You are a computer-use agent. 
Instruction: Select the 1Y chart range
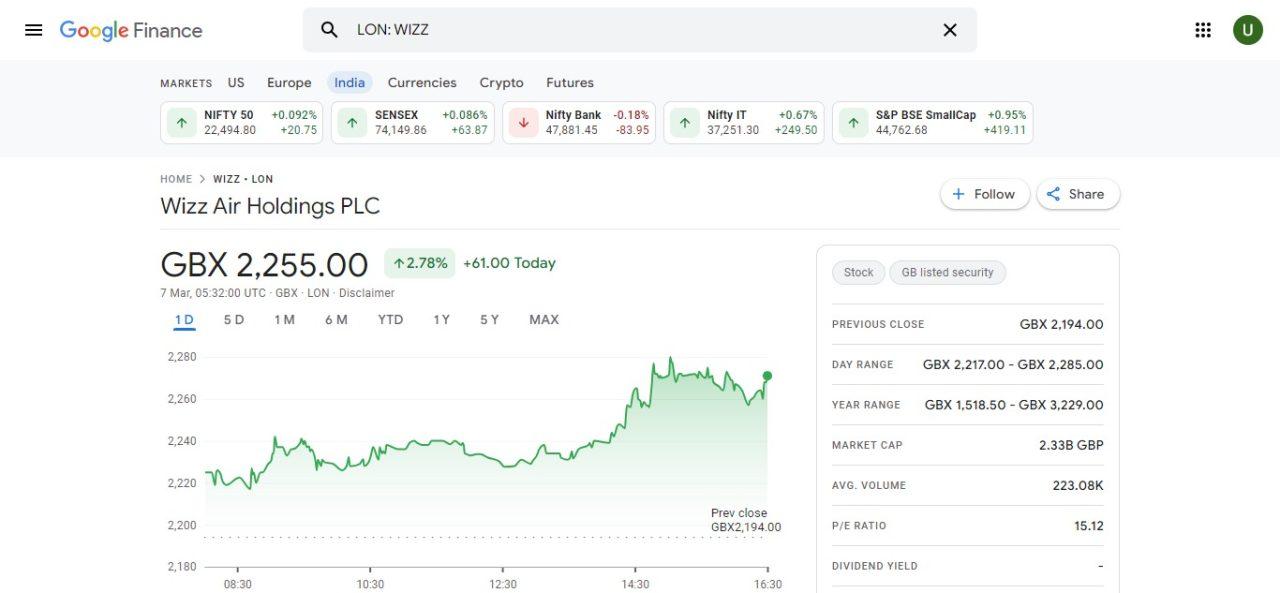(x=441, y=320)
